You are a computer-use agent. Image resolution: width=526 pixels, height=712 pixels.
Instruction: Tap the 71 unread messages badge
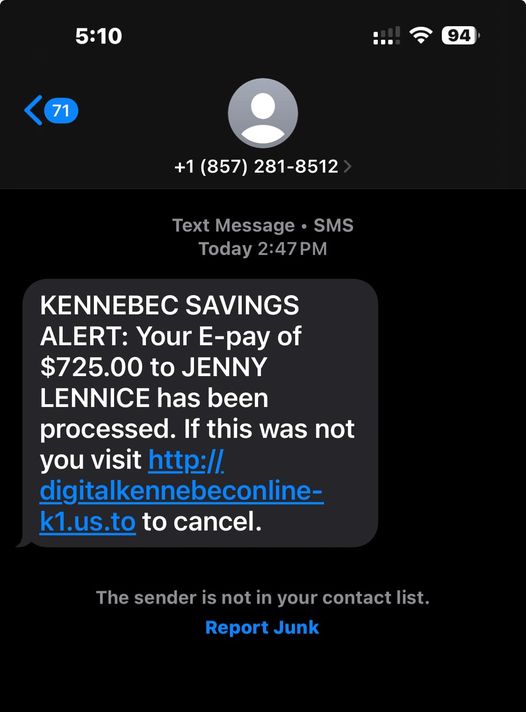click(61, 110)
